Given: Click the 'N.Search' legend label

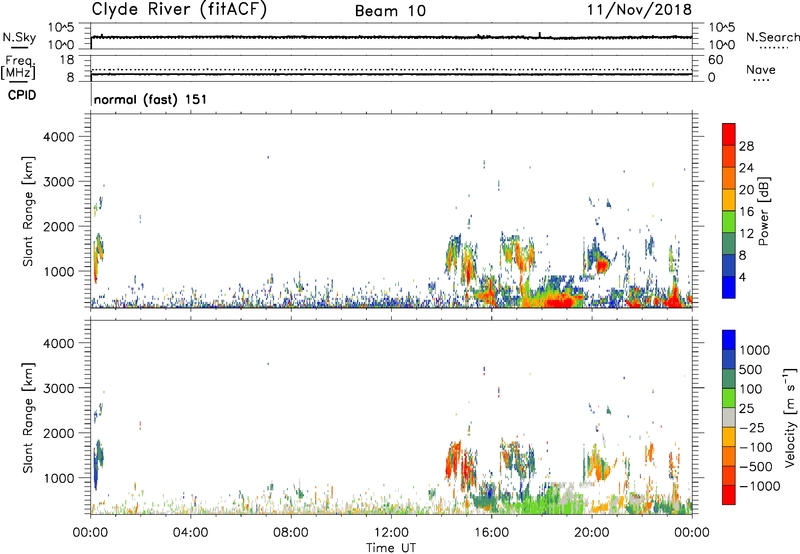Looking at the screenshot, I should point(772,37).
